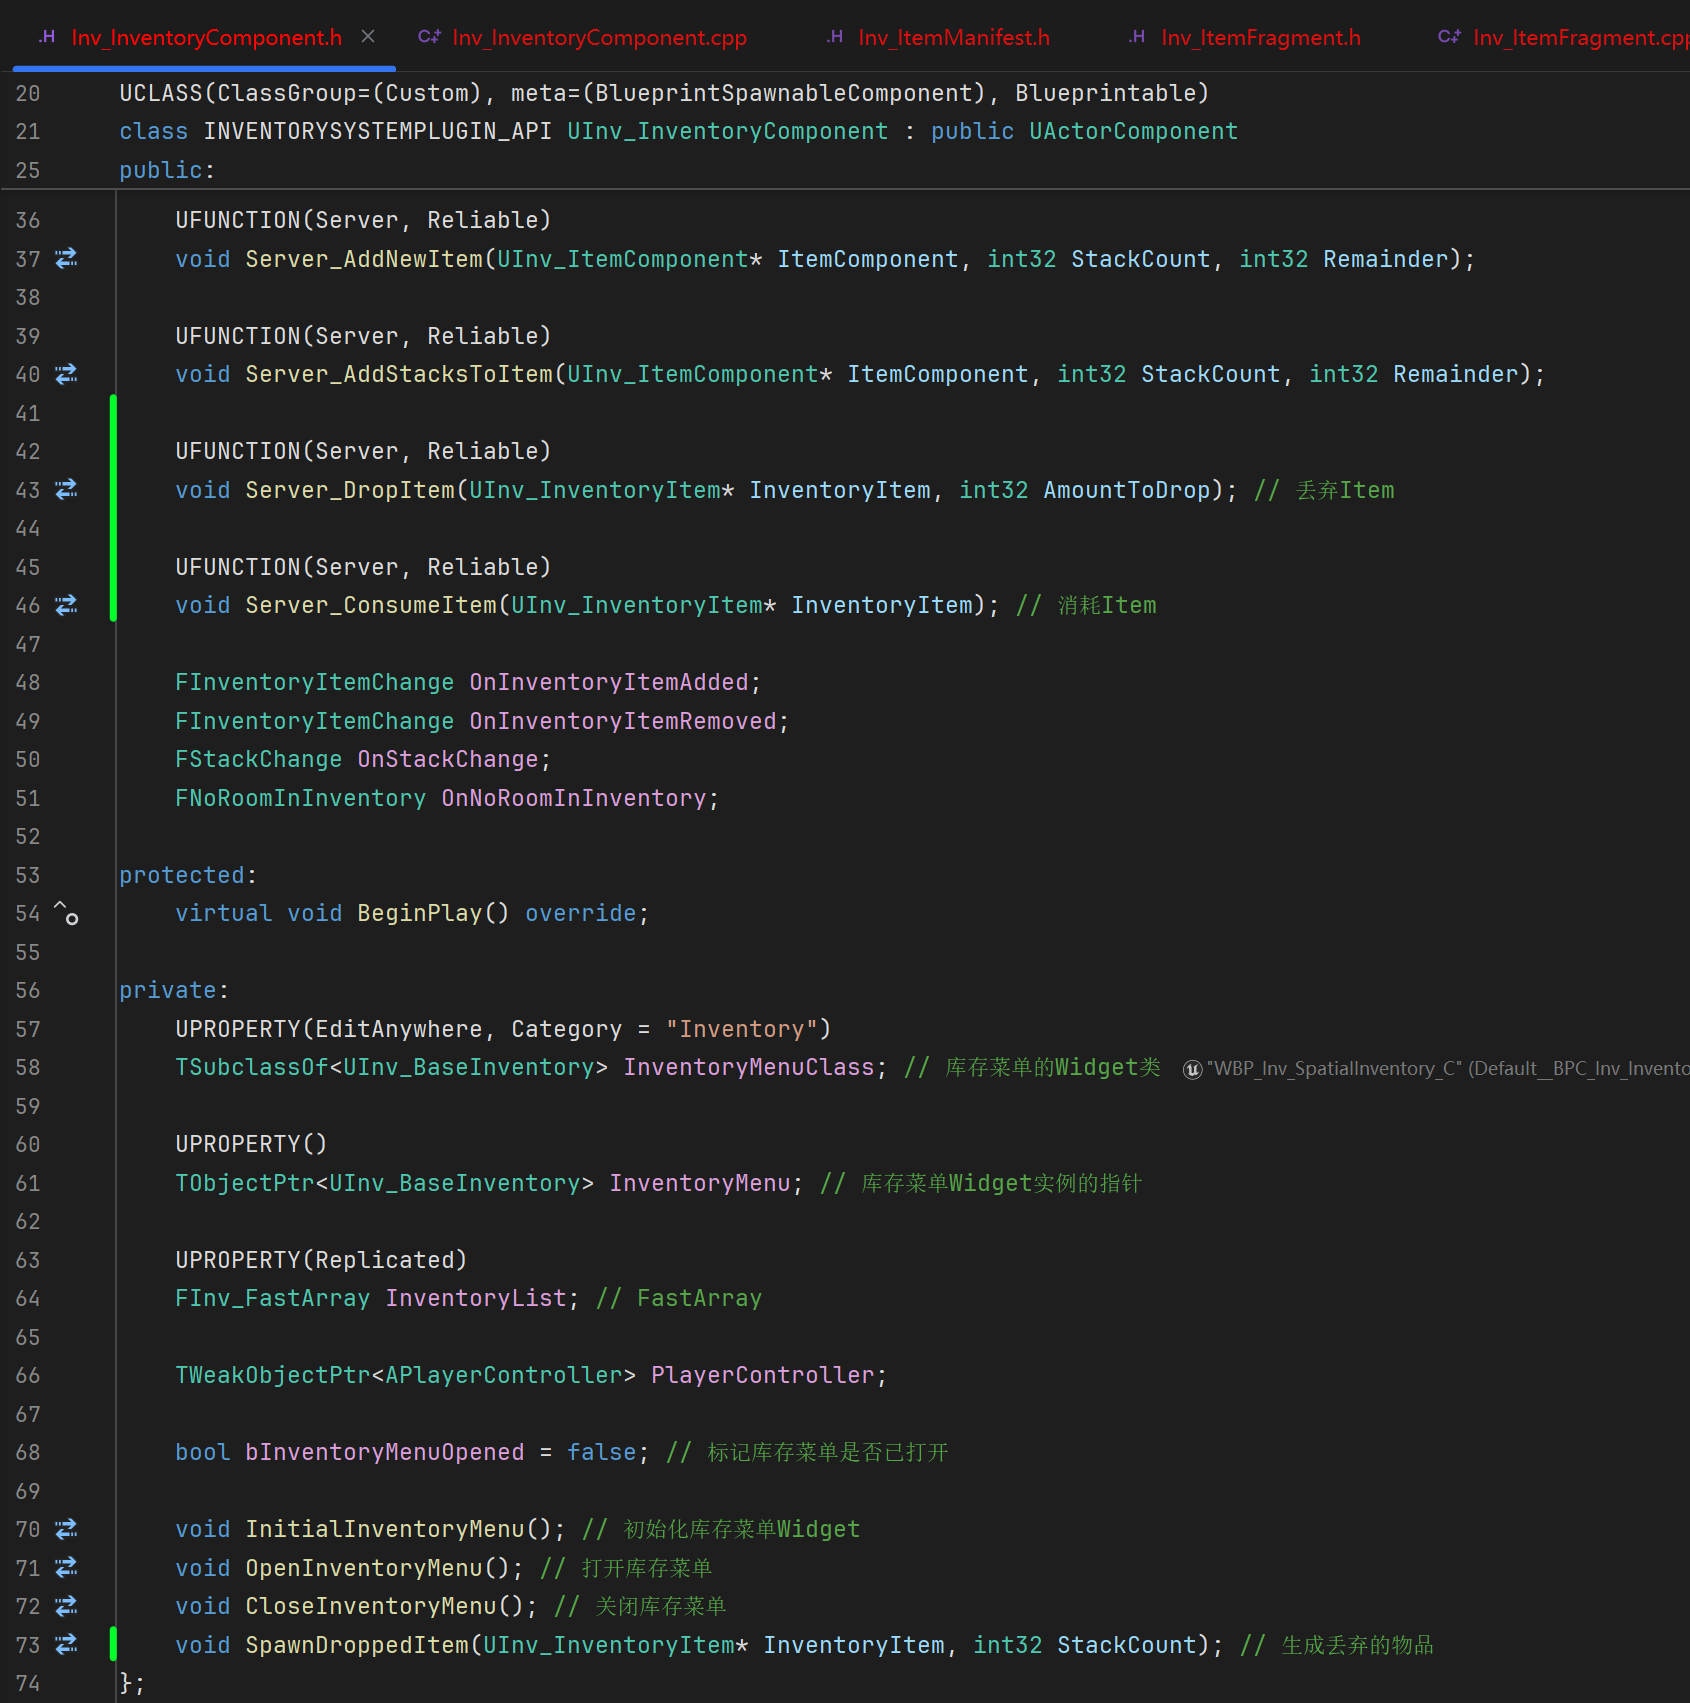This screenshot has width=1690, height=1703.
Task: Click line number 65 in the gutter
Action: click(28, 1337)
